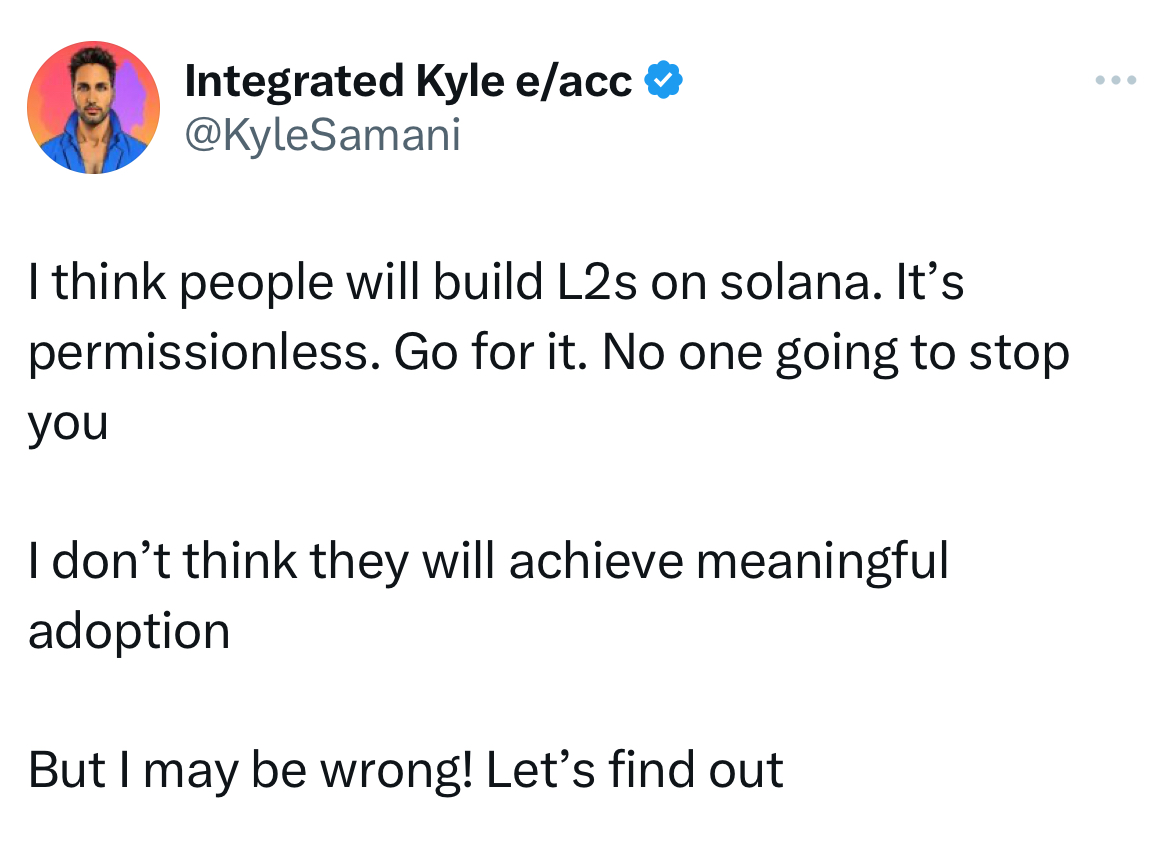Viewport: 1170px width, 848px height.
Task: Click the word 'adoption' in the second paragraph
Action: [x=127, y=631]
